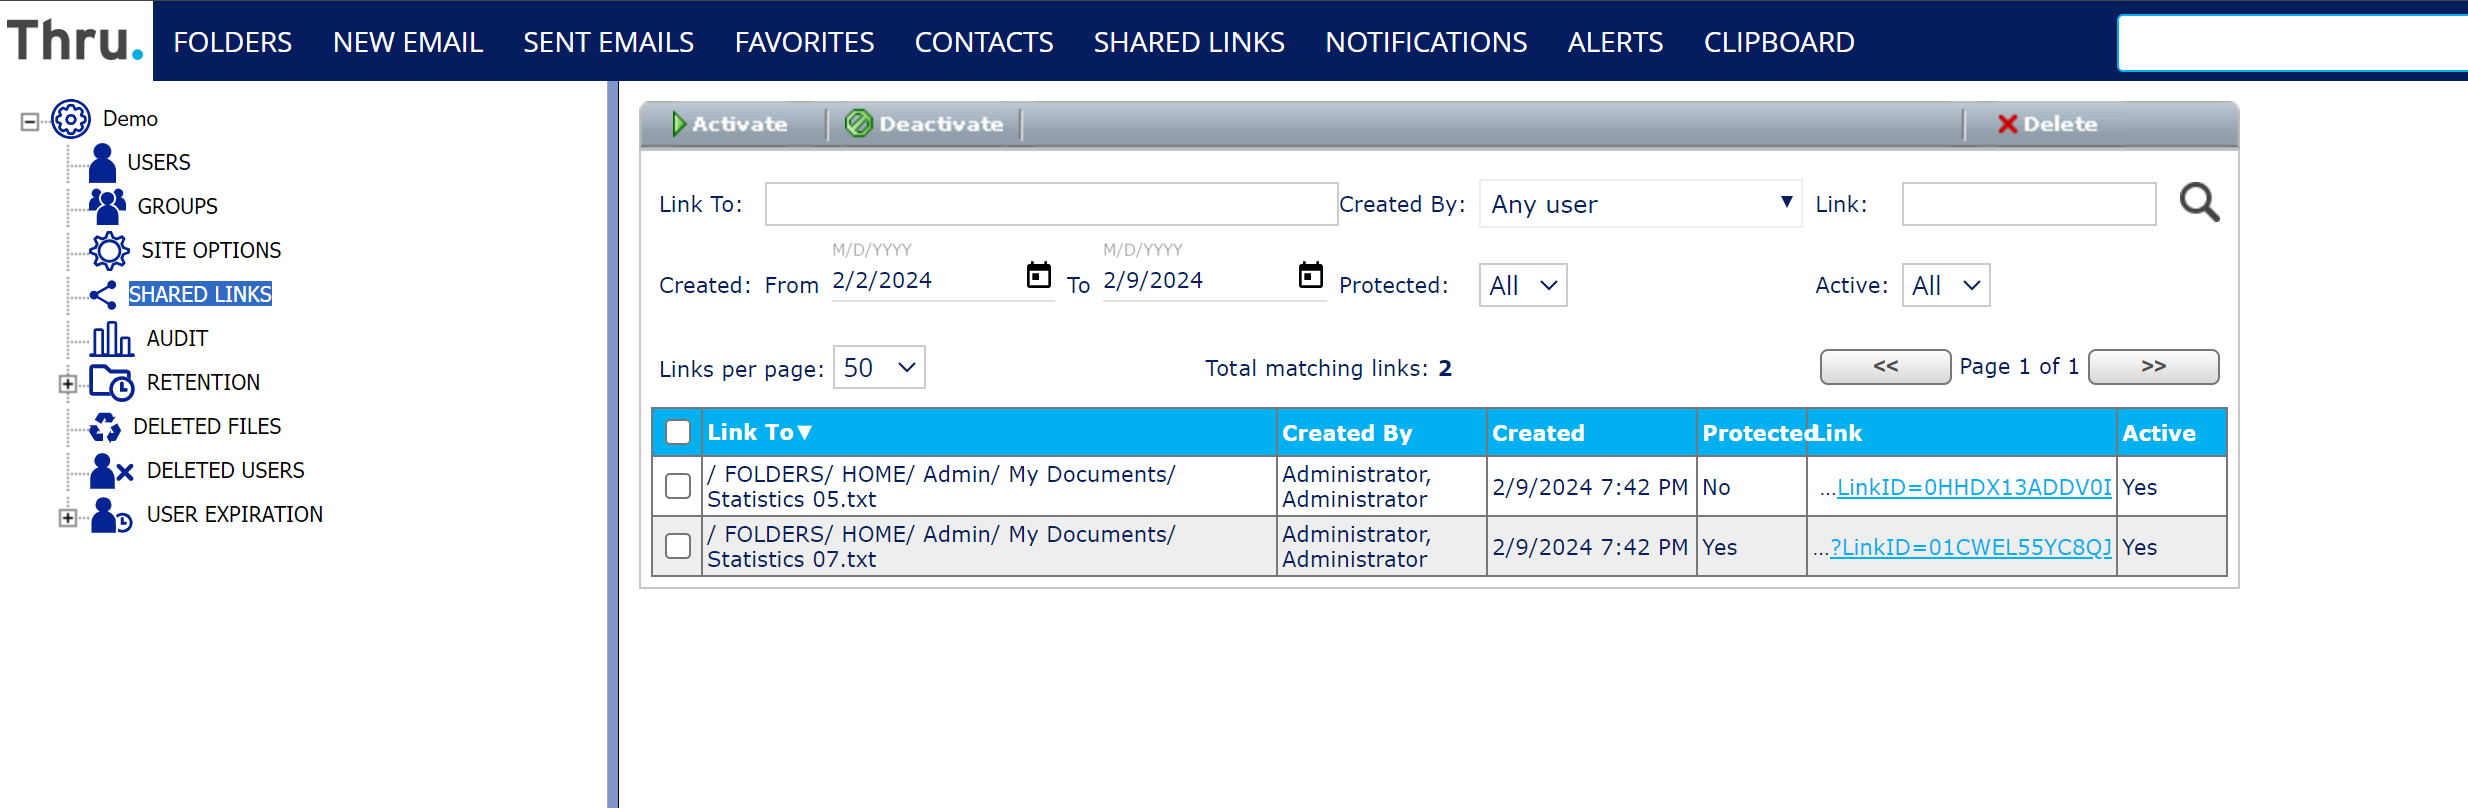The height and width of the screenshot is (808, 2468).
Task: Open the Links per page dropdown
Action: pos(879,368)
